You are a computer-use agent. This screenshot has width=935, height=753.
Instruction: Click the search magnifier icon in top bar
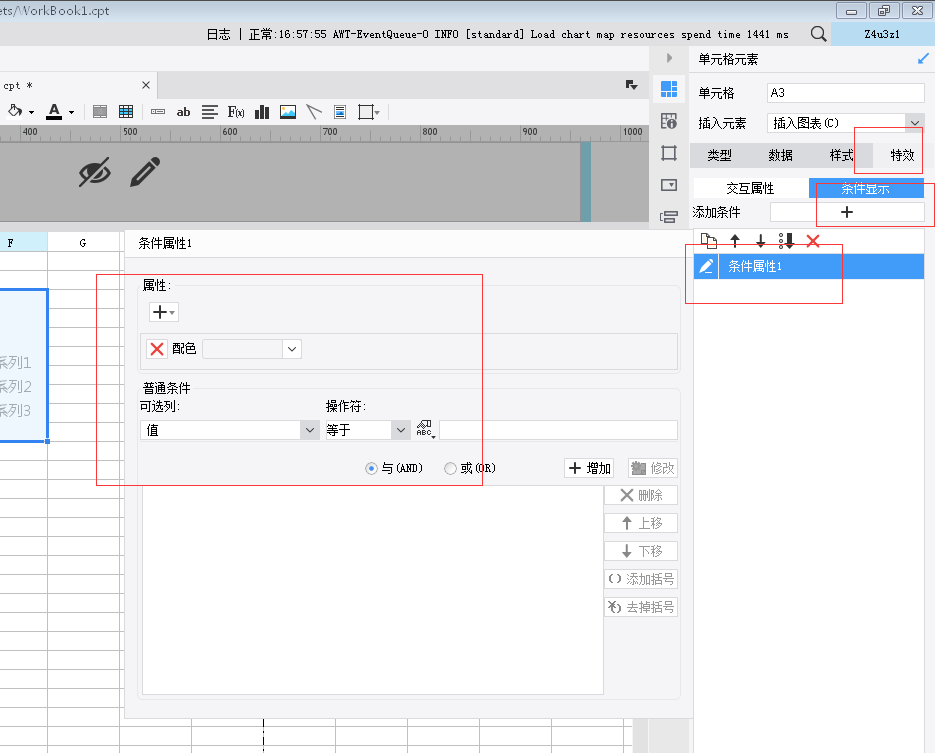pyautogui.click(x=818, y=34)
